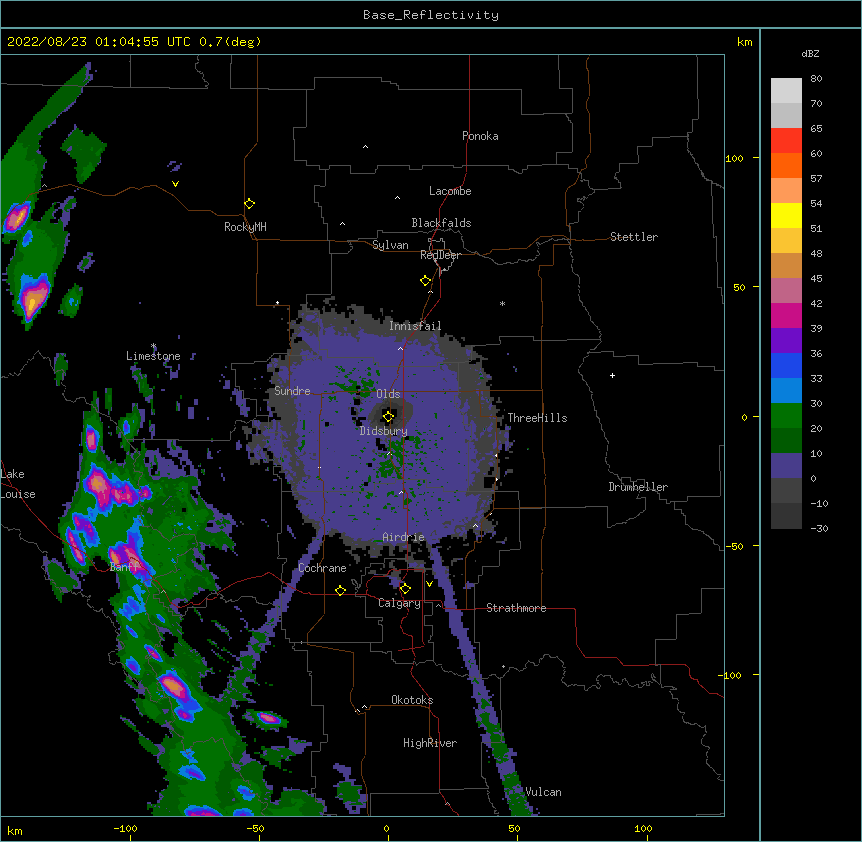862x842 pixels.
Task: Click the Airdrie label
Action: [404, 537]
